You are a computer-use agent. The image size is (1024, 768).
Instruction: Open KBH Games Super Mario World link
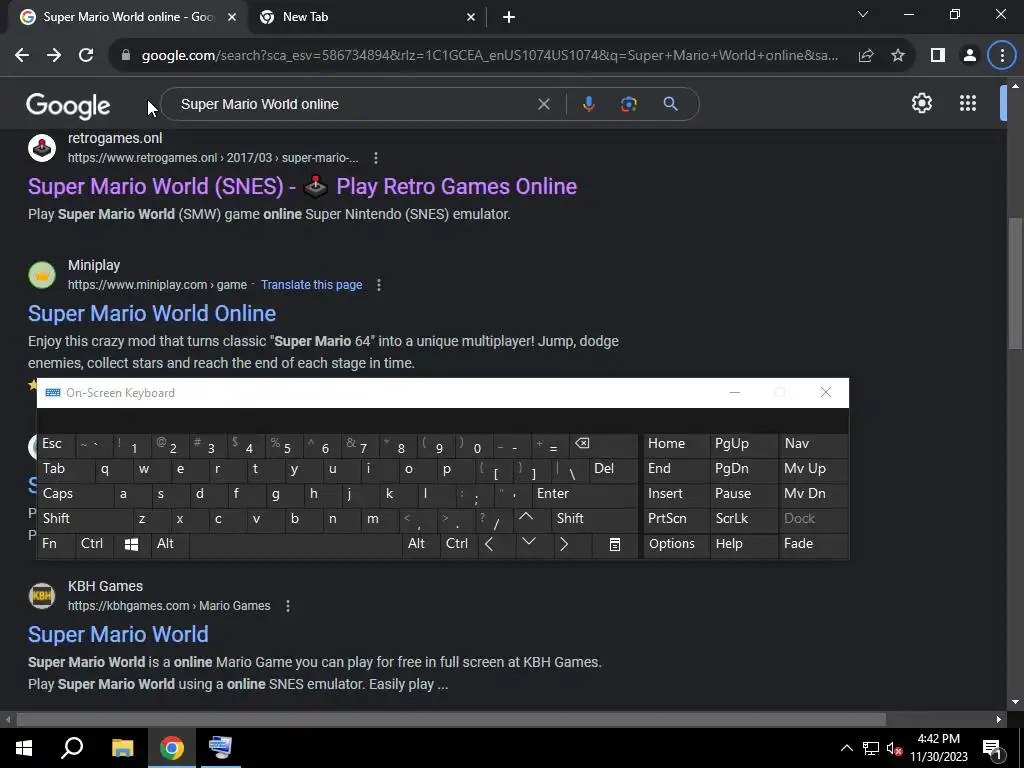(x=118, y=635)
